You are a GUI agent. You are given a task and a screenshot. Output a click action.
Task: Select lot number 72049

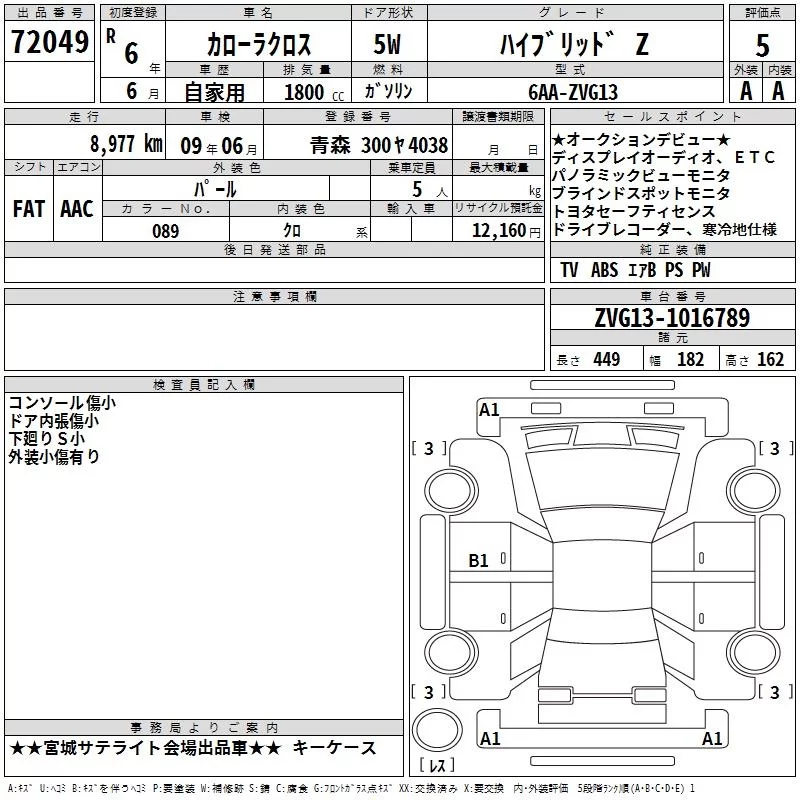49,41
